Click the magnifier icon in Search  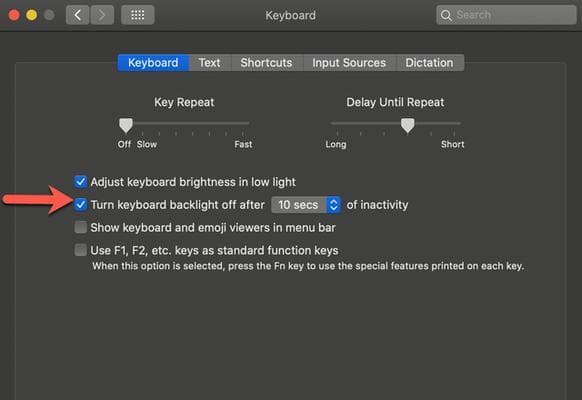tap(446, 15)
